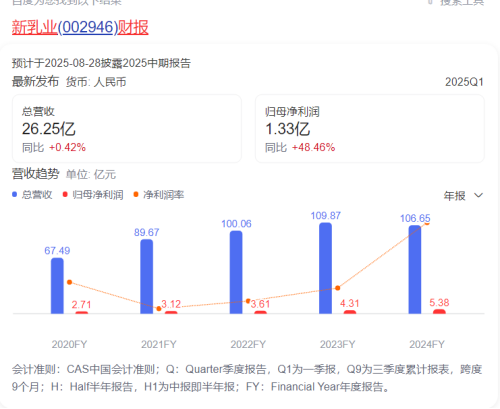Expand the chevron next to 年报
The height and width of the screenshot is (409, 500).
(x=478, y=195)
